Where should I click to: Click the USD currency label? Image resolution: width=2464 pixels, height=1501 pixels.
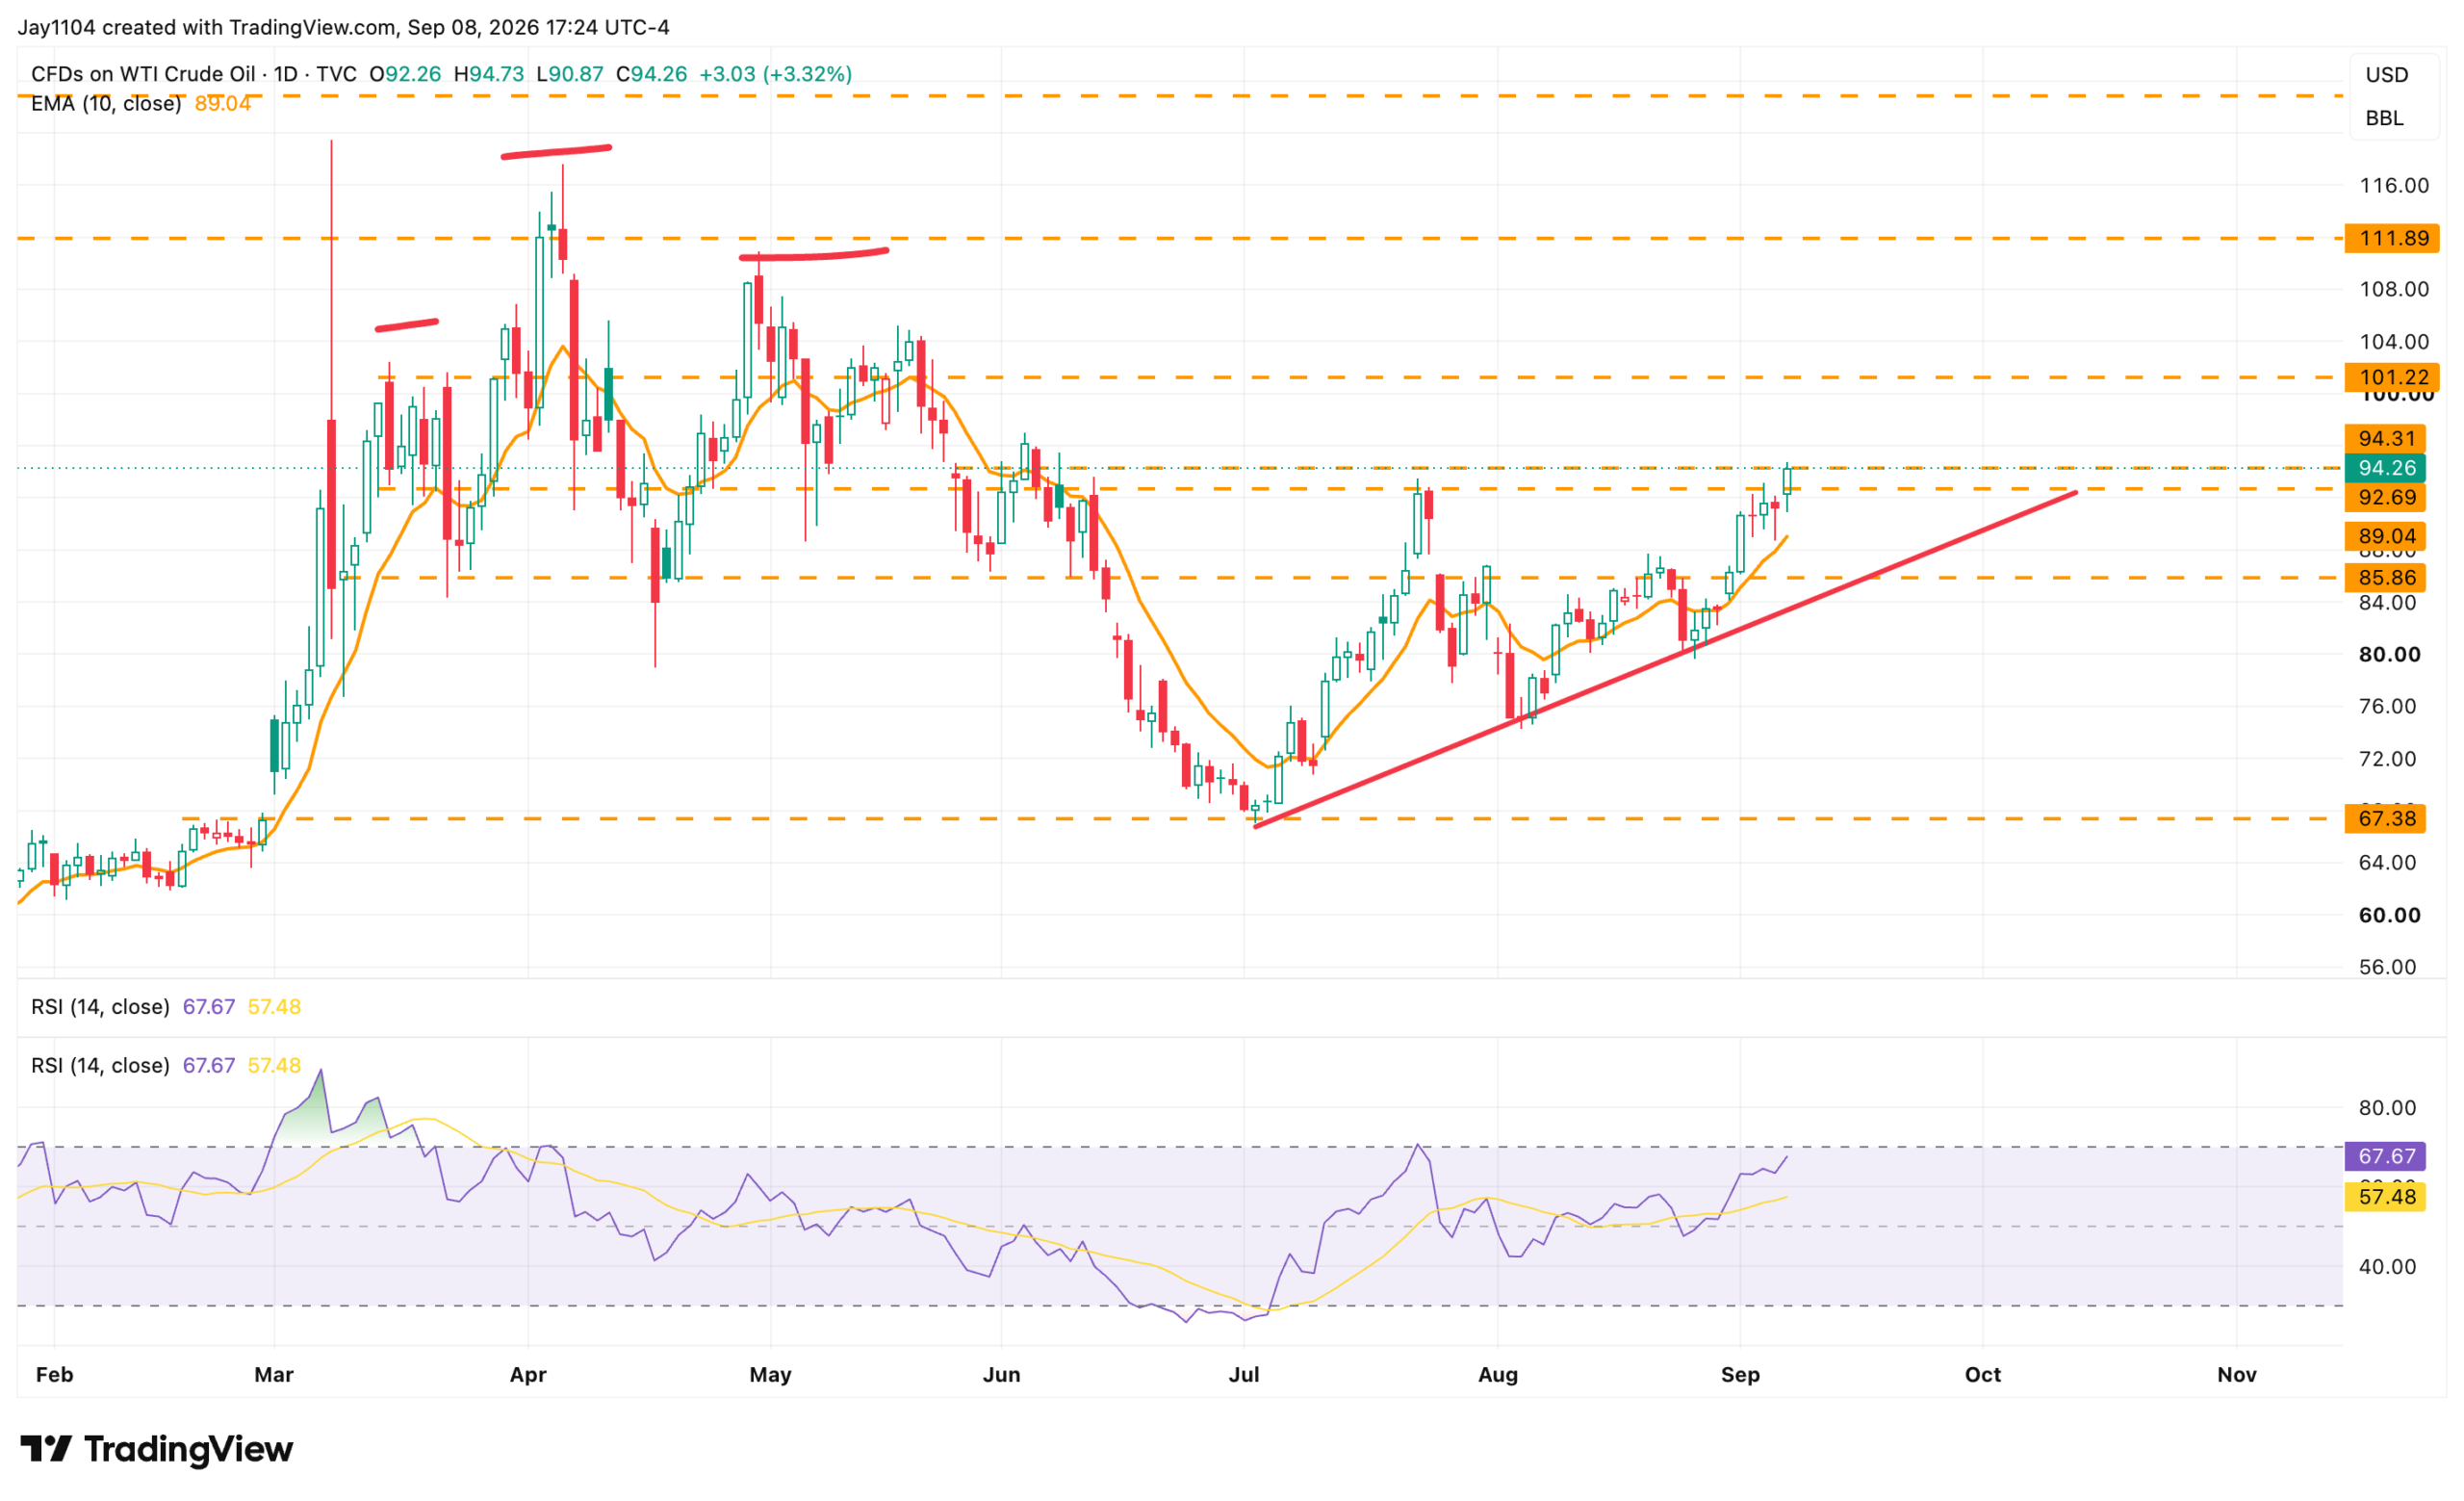click(x=2387, y=75)
